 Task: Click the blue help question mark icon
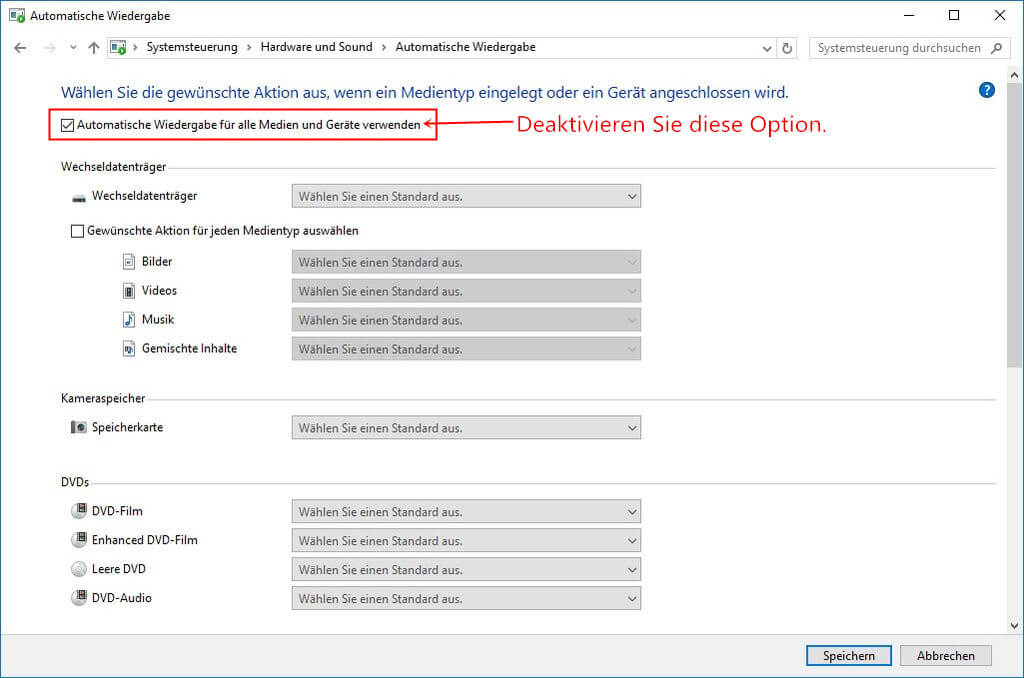pos(987,90)
